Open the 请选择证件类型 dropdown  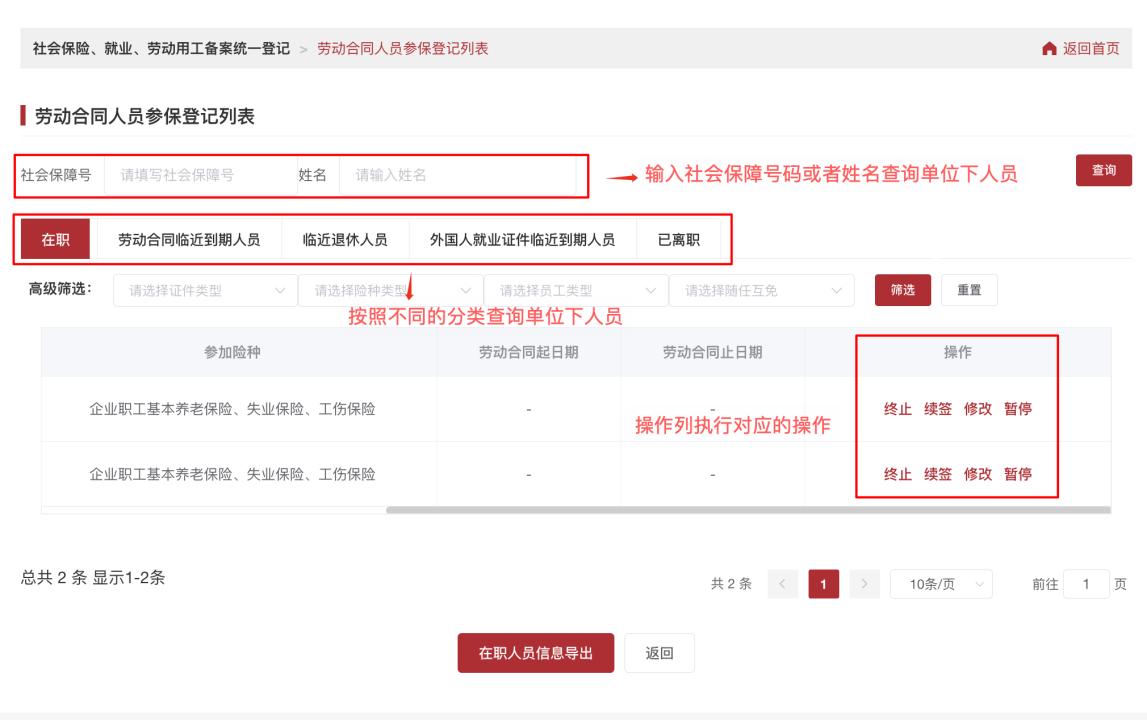205,291
